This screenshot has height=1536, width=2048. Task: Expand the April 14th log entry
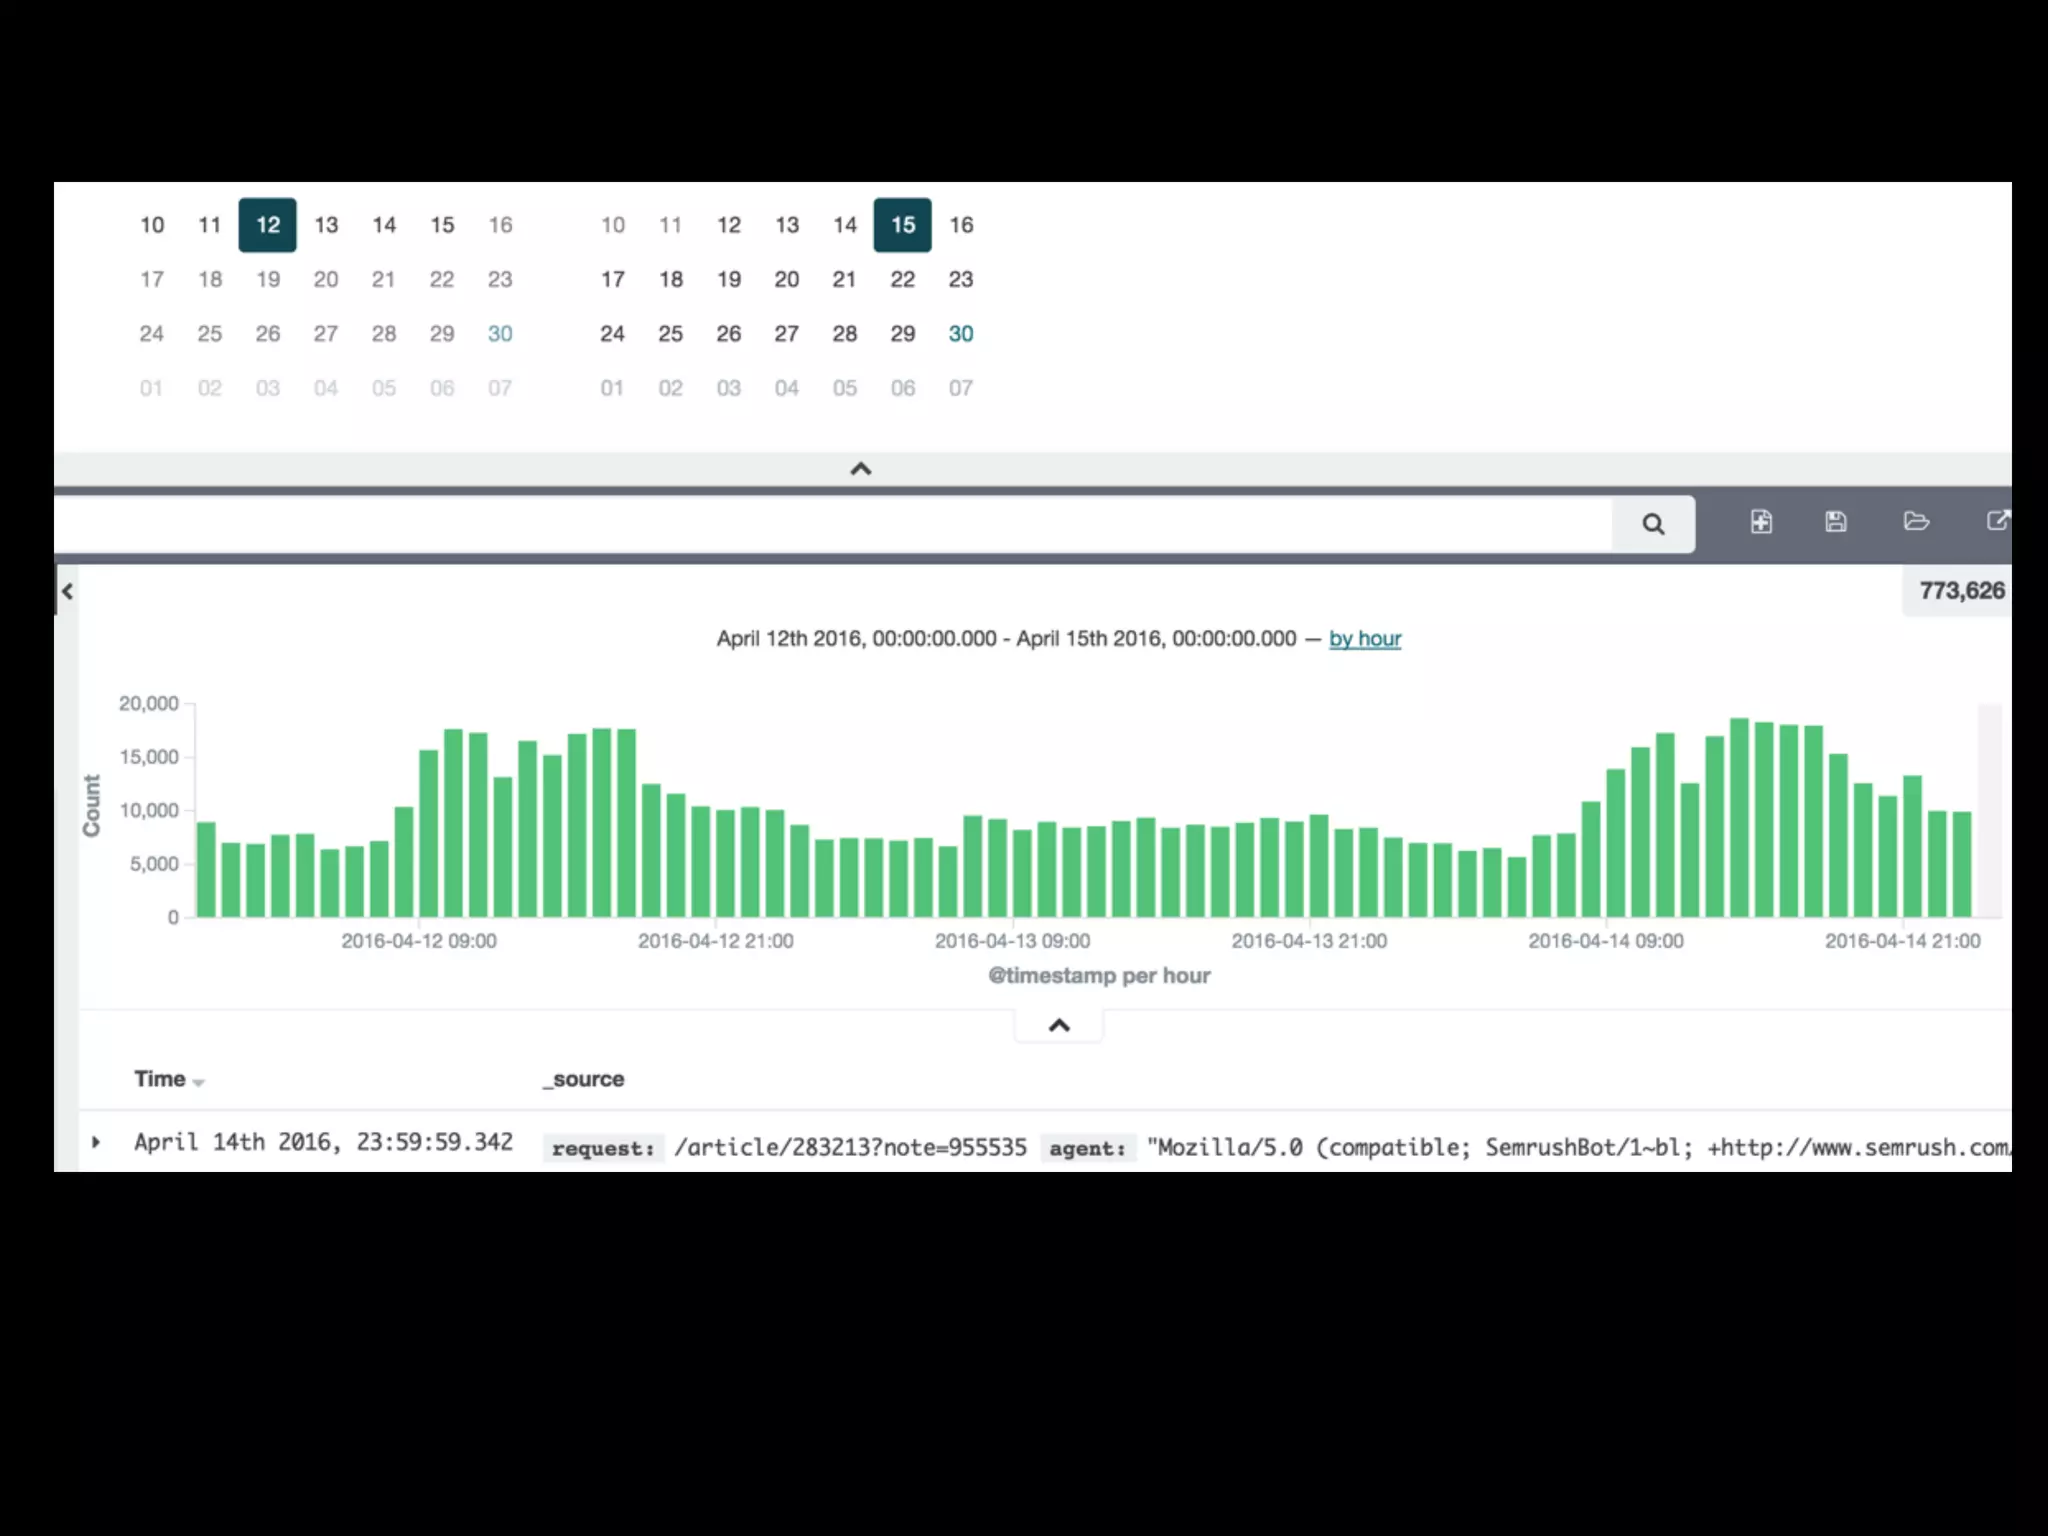[x=96, y=1142]
